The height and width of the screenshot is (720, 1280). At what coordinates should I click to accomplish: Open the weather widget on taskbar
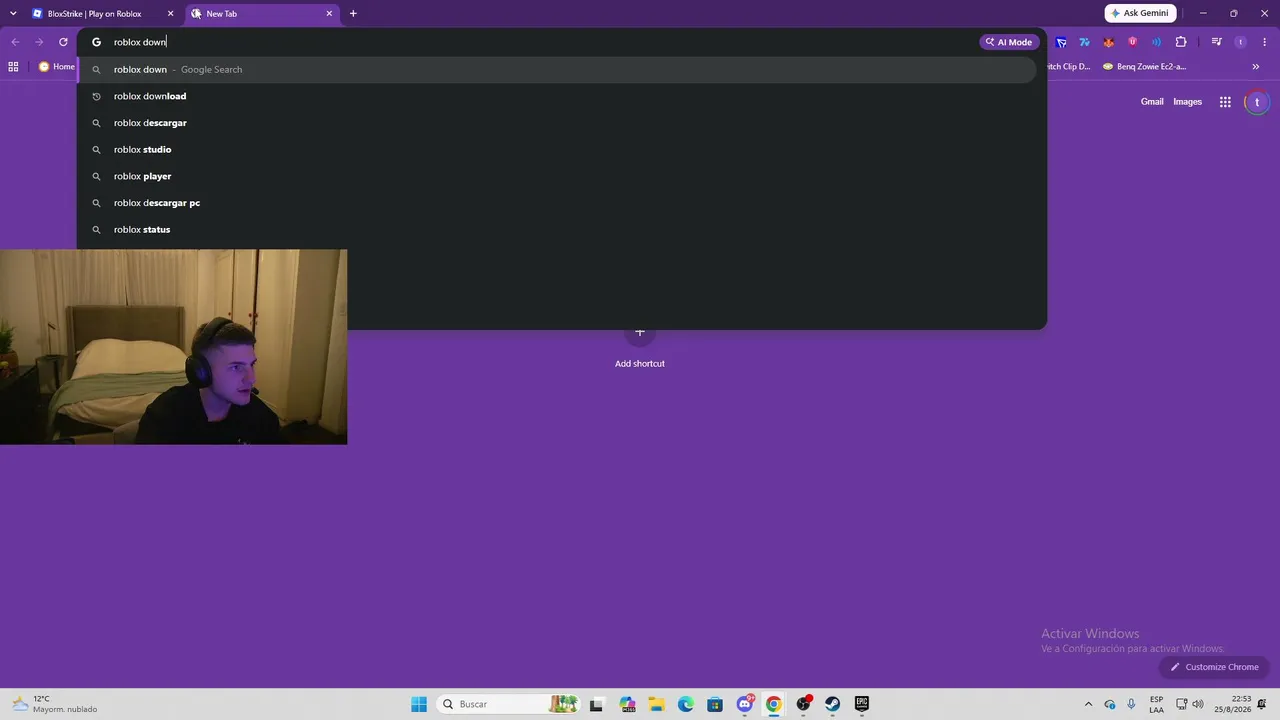pos(55,704)
